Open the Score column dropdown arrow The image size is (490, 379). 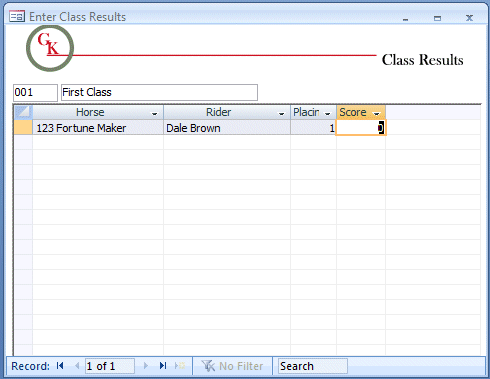point(377,114)
